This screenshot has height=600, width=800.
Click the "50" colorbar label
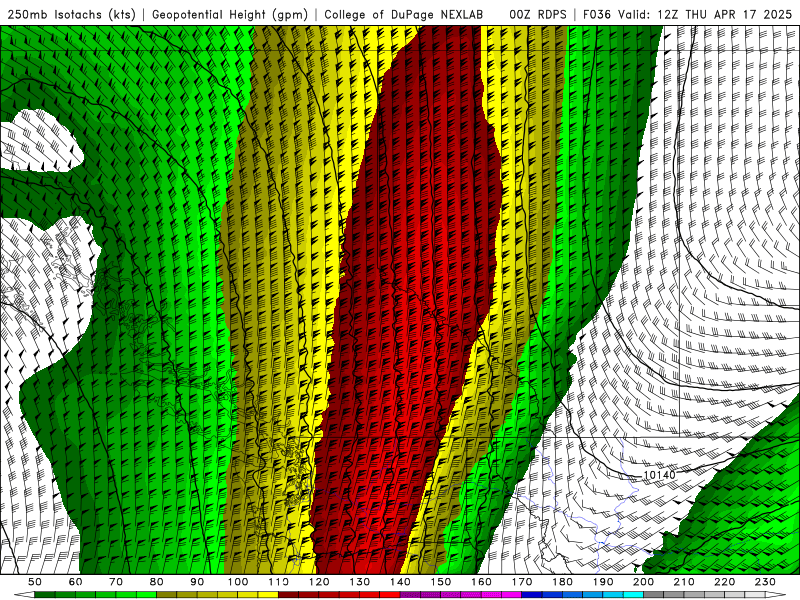pos(35,582)
